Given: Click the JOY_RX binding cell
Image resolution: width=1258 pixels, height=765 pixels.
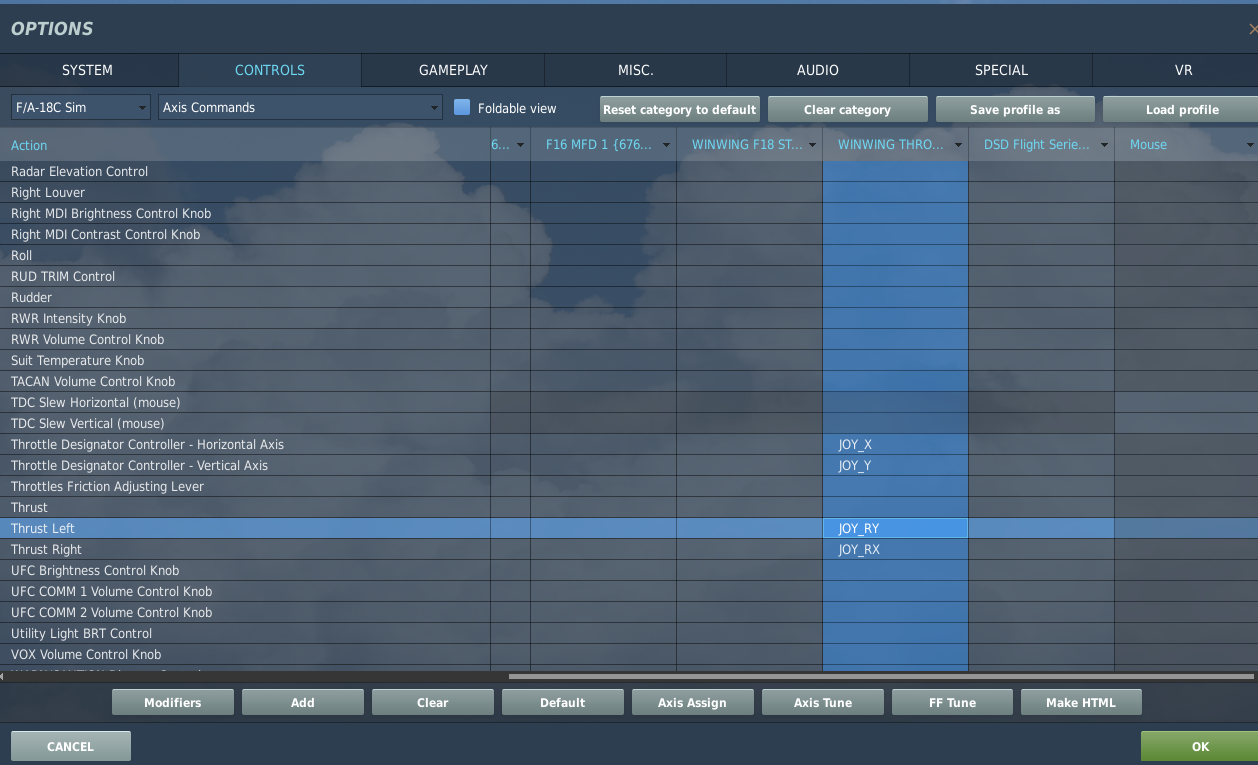Looking at the screenshot, I should click(895, 549).
